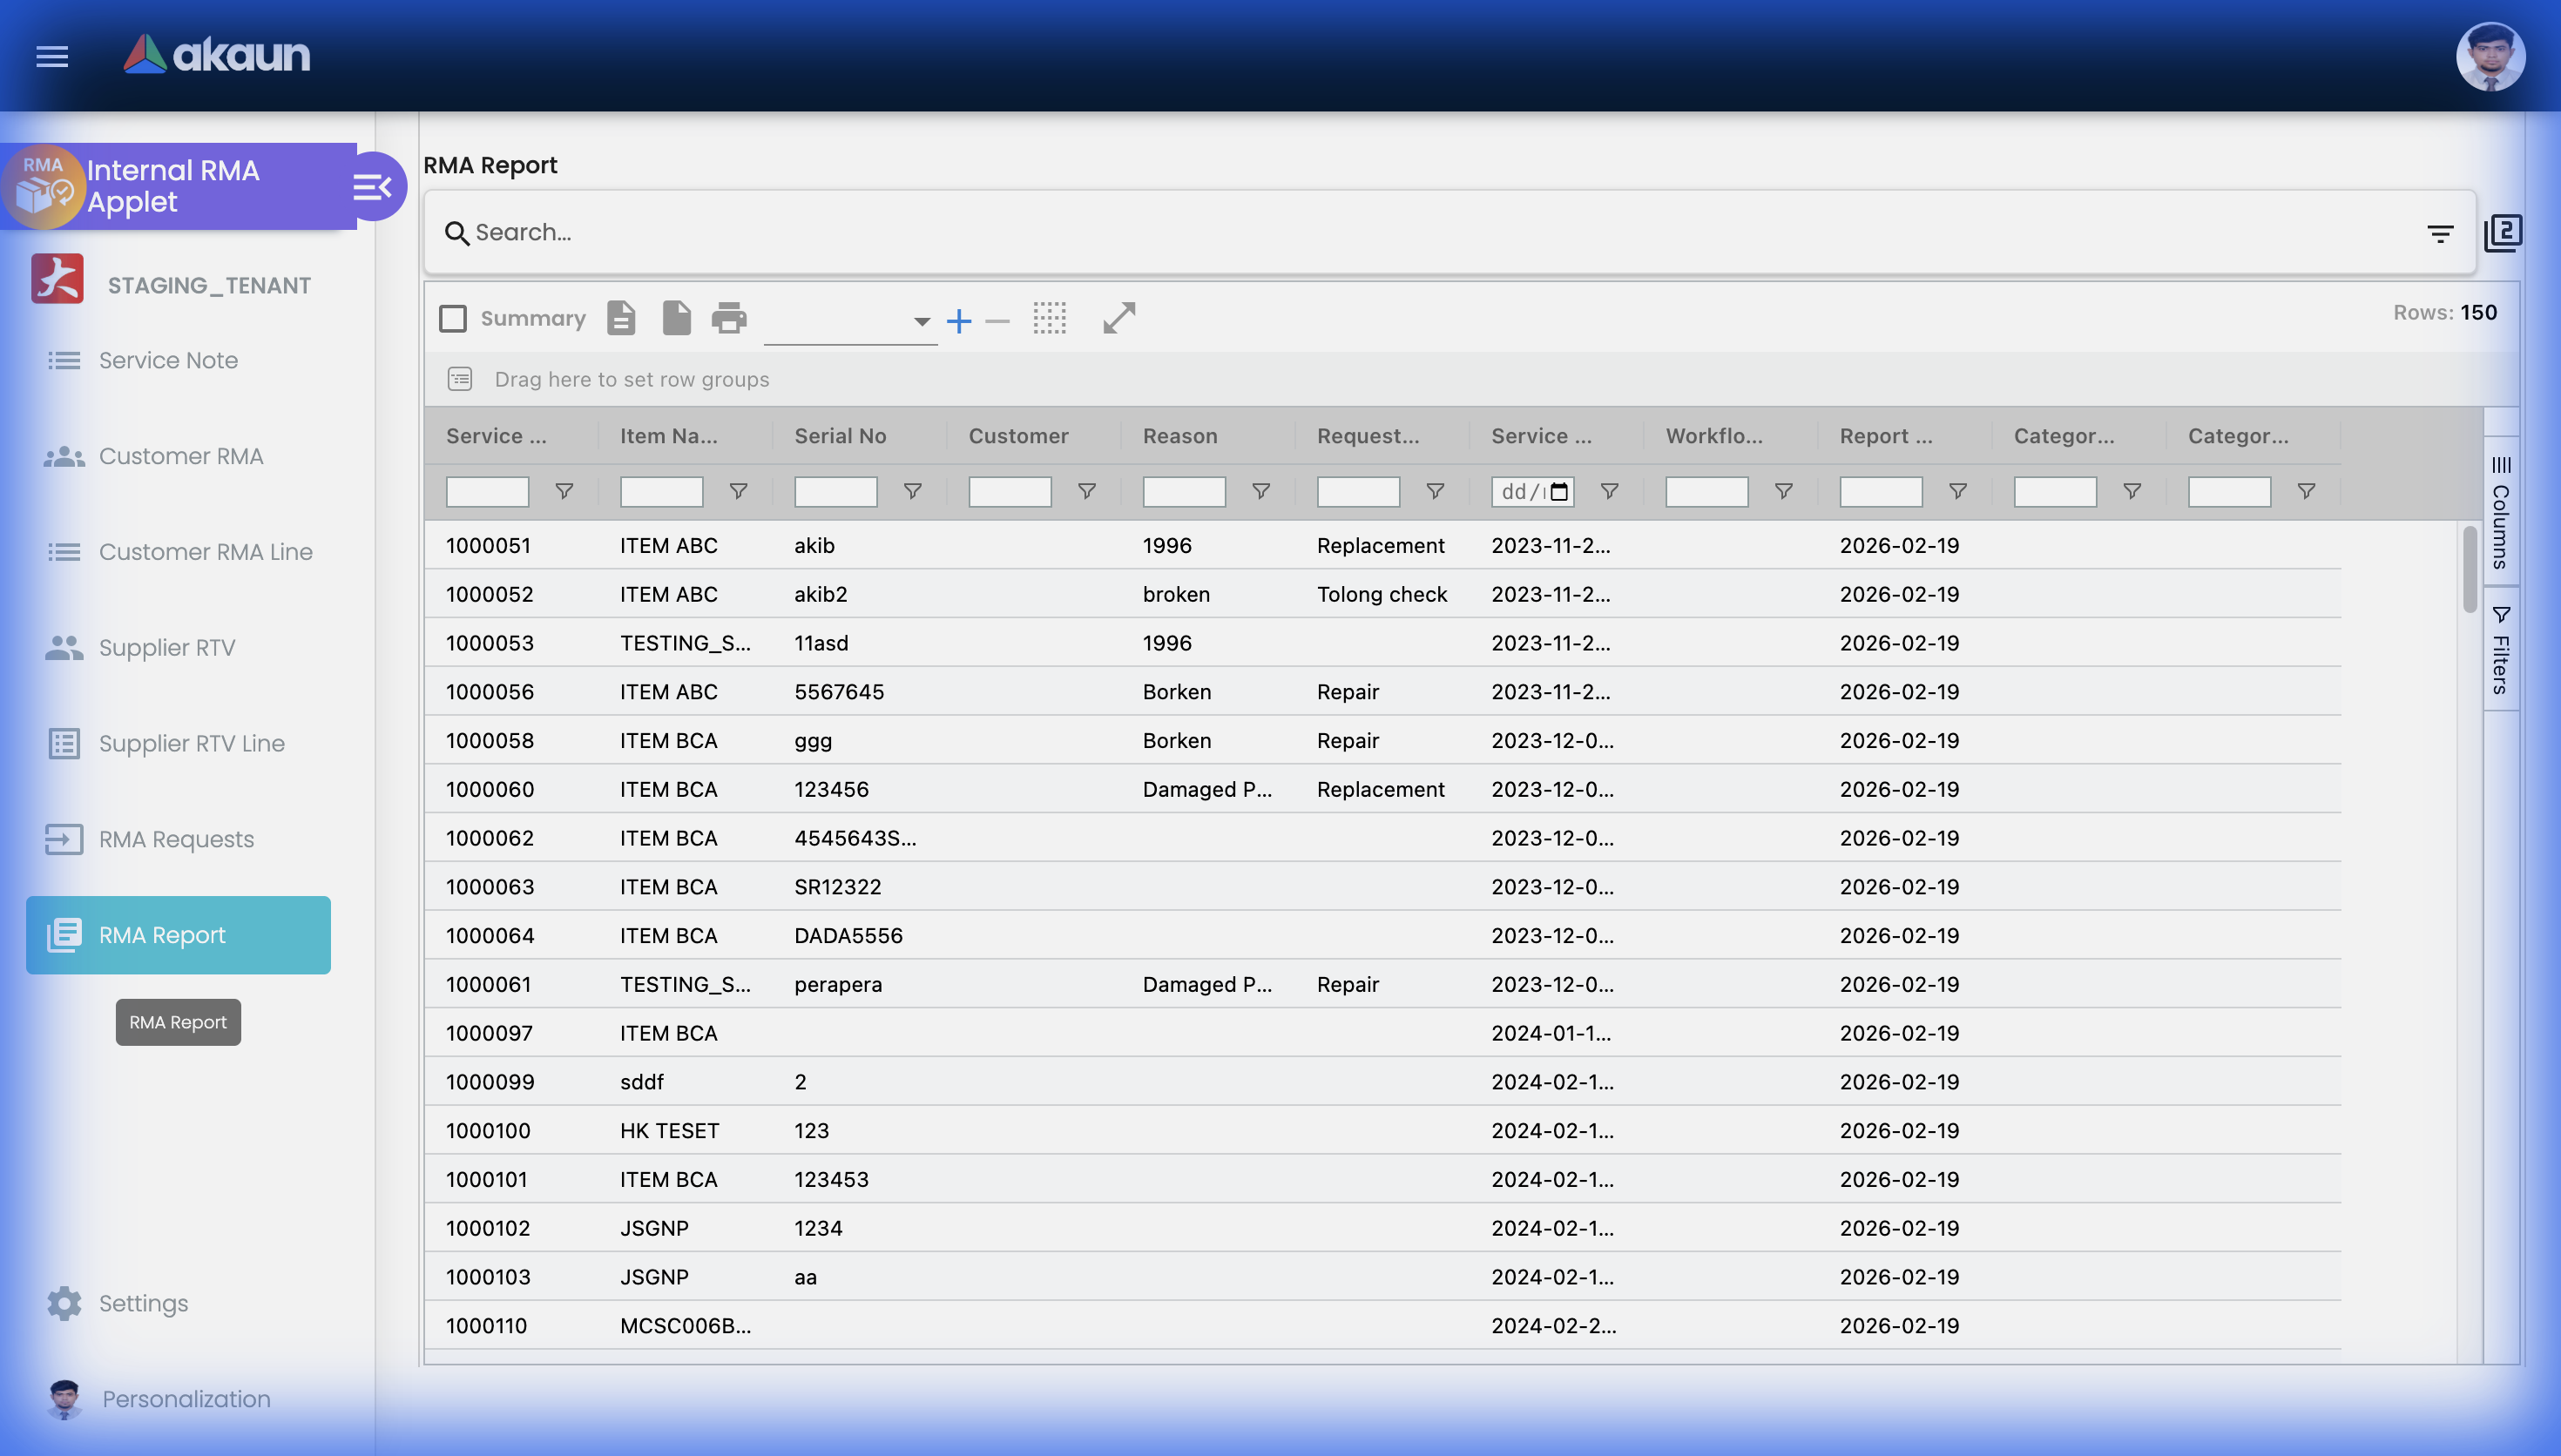Viewport: 2561px width, 1456px height.
Task: Expand the grid to fullscreen with diagonal arrows
Action: pyautogui.click(x=1118, y=318)
